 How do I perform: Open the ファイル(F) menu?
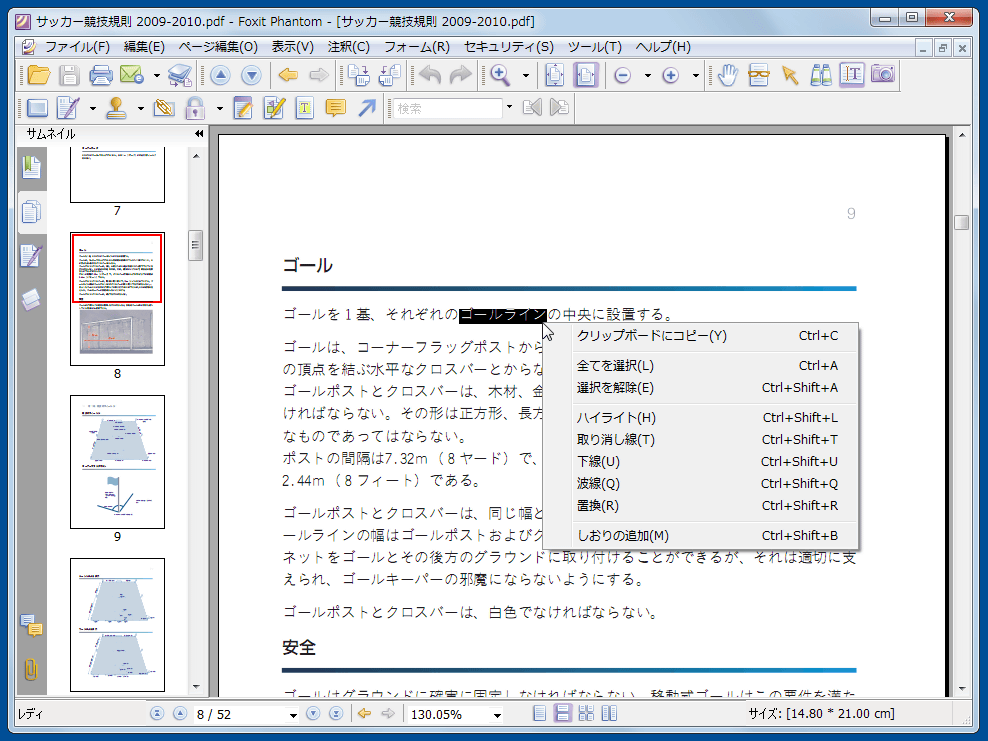point(77,47)
